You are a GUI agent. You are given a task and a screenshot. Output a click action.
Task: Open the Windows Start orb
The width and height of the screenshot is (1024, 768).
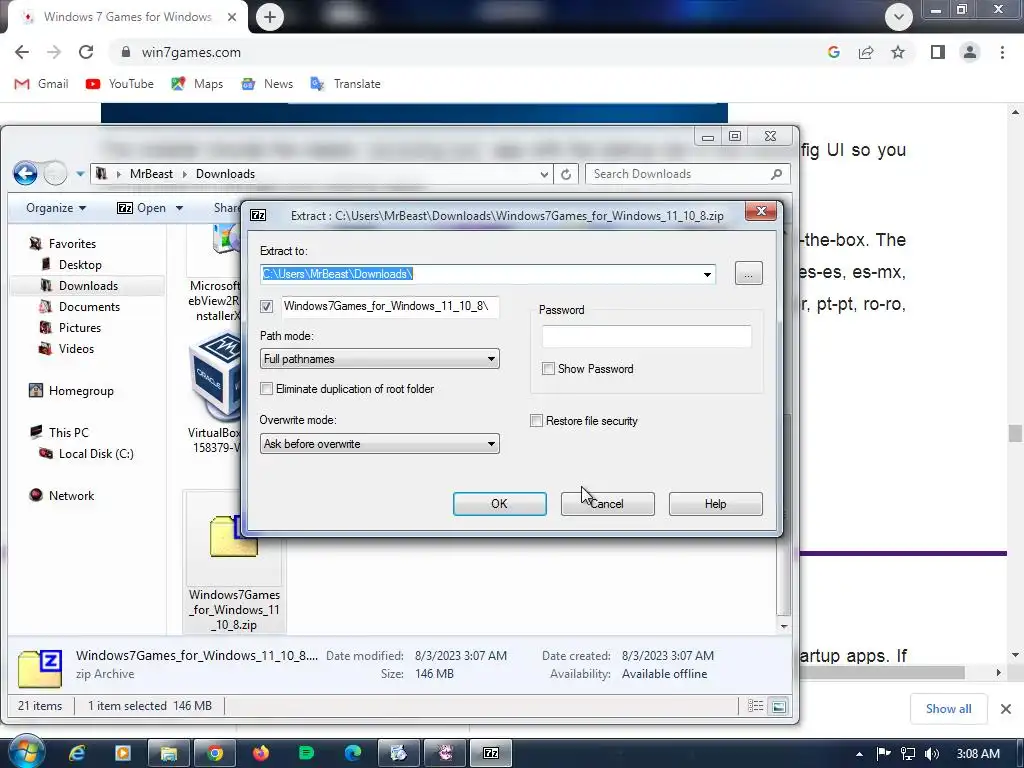click(x=25, y=752)
